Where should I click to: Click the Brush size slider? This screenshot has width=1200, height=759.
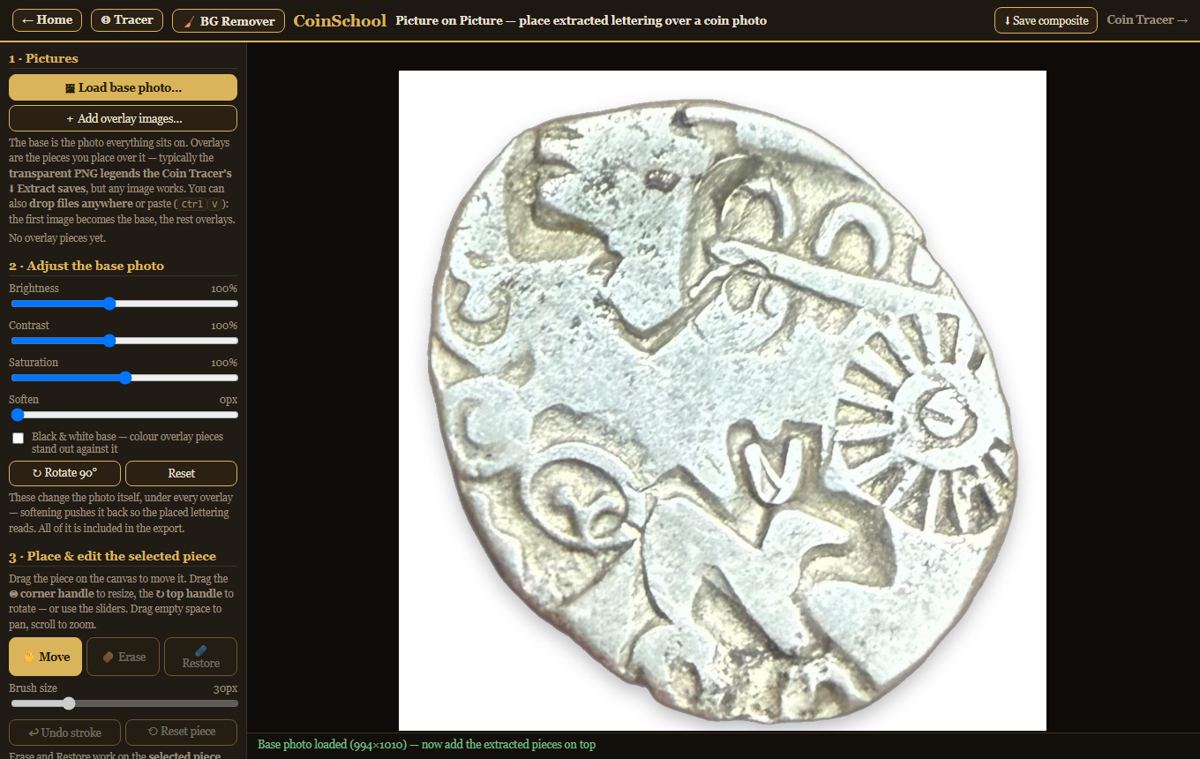[x=123, y=704]
